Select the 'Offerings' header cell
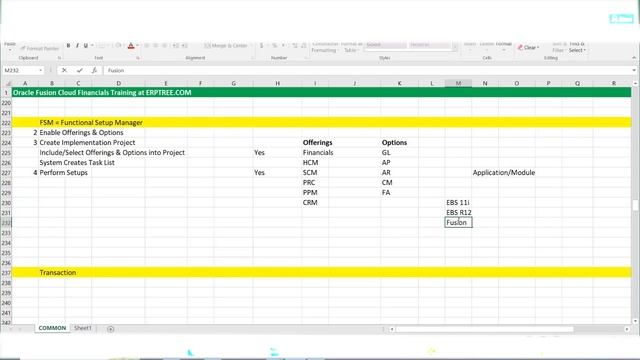Image resolution: width=640 pixels, height=360 pixels. point(317,142)
